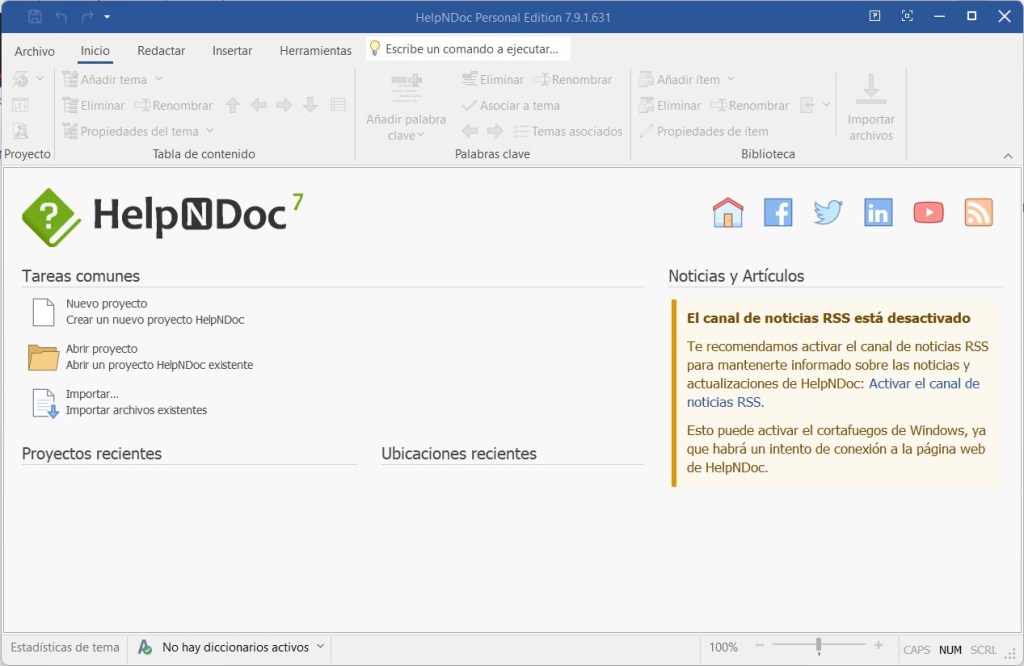
Task: Collapse the ribbon with the chevron arrow
Action: point(1007,156)
